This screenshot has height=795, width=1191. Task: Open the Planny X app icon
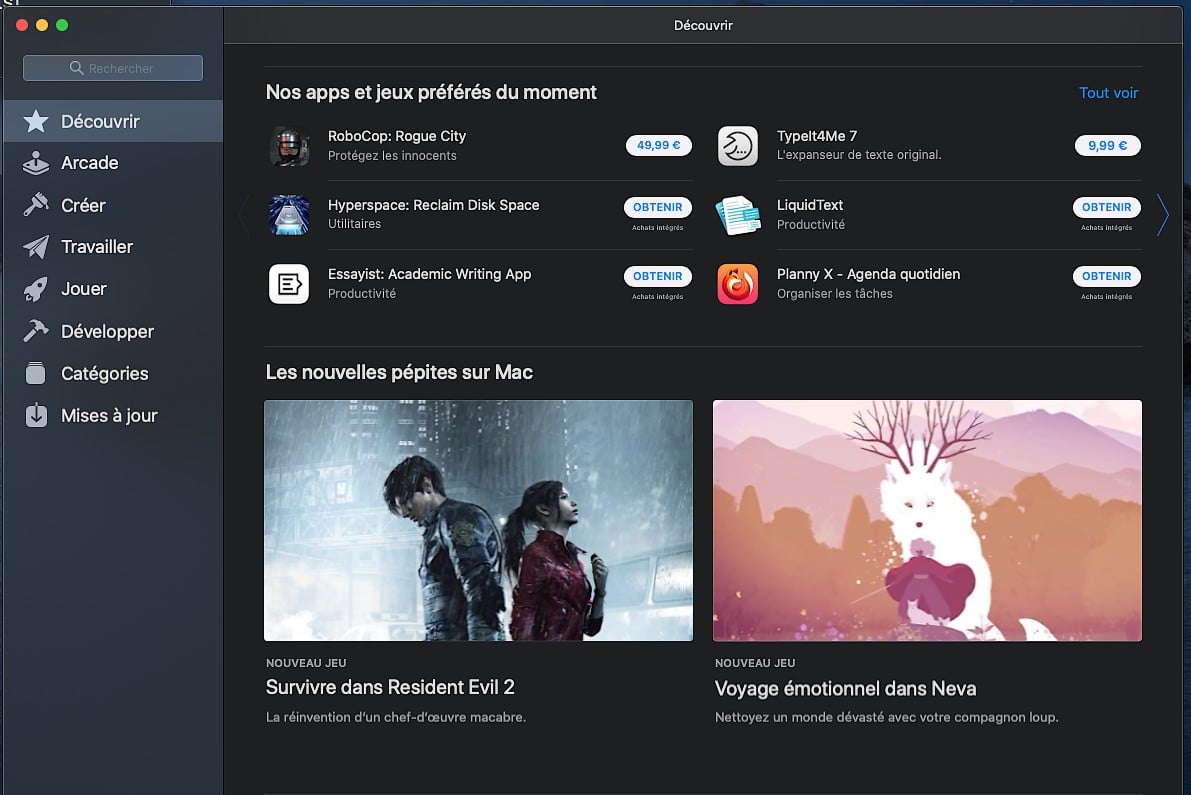click(738, 284)
